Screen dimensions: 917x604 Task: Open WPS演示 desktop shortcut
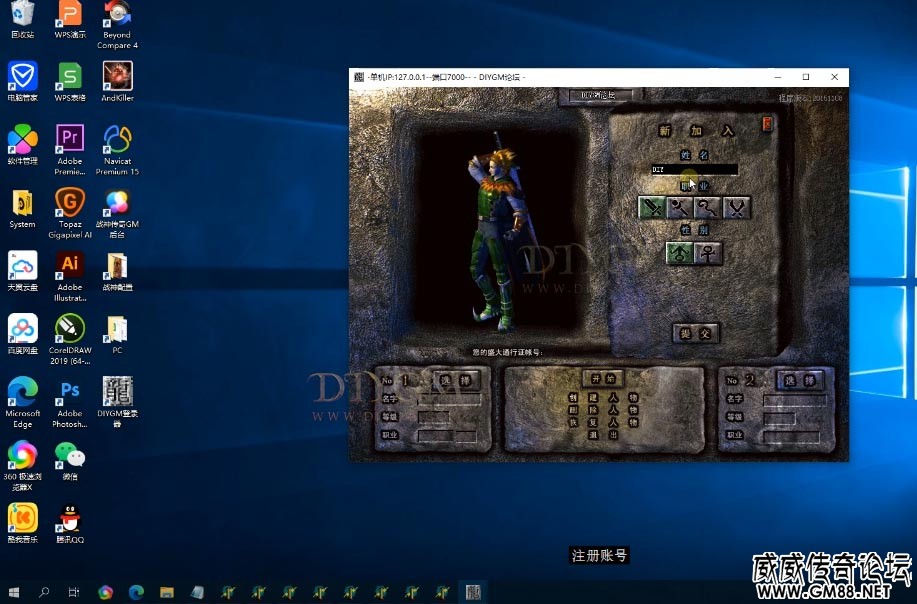(x=70, y=20)
